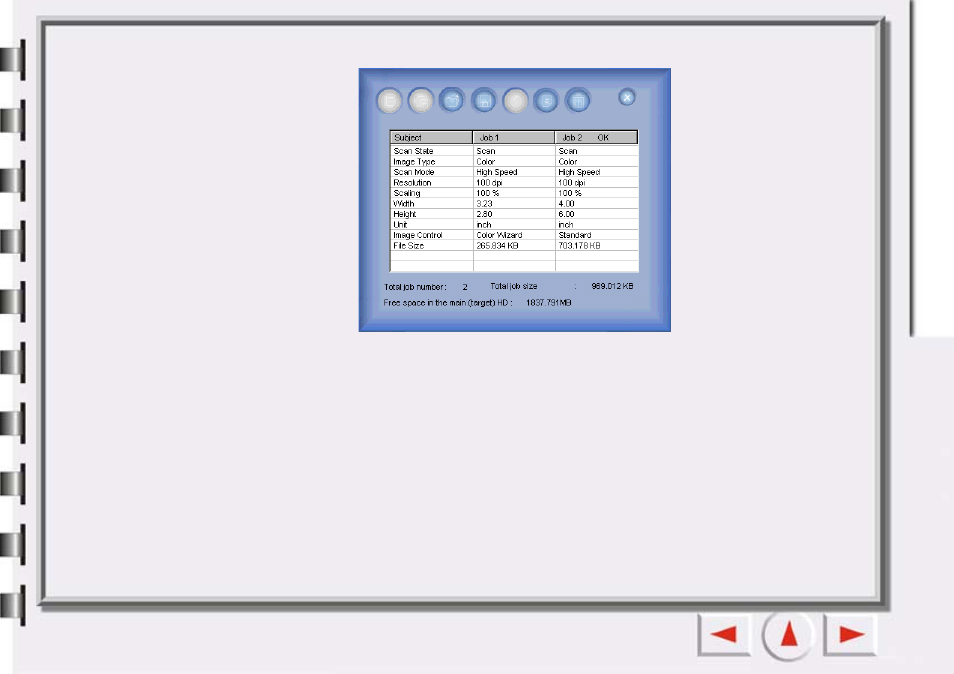This screenshot has height=674, width=954.
Task: Click the file size 265.834 KB
Action: [498, 246]
